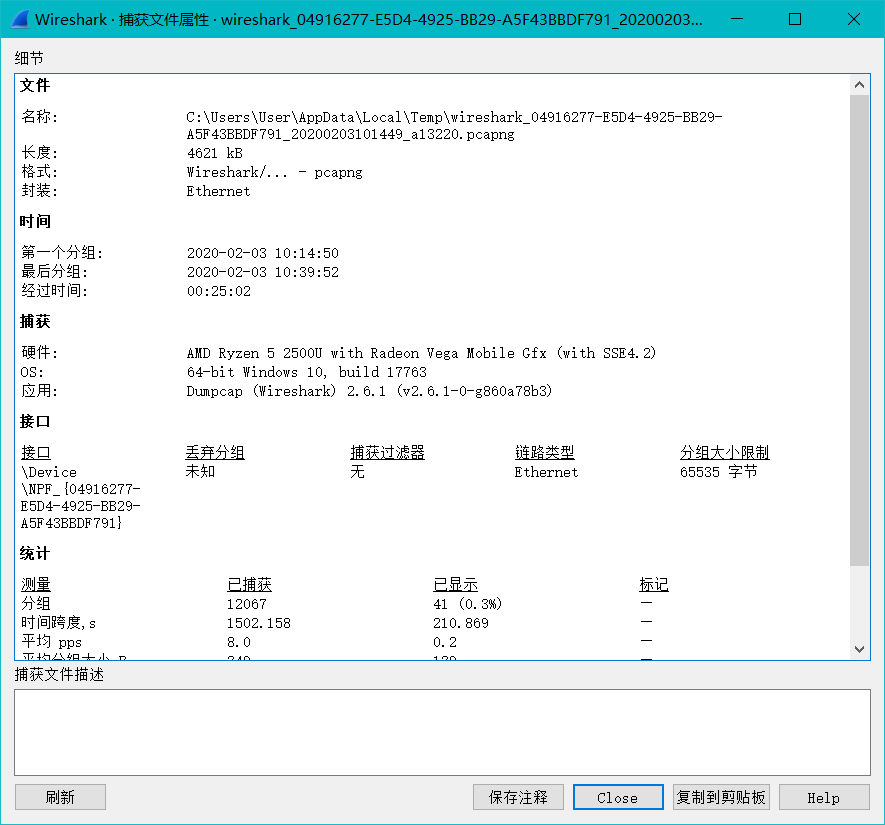This screenshot has height=825, width=885.
Task: Click the average pps captured value 8.0
Action: point(239,642)
